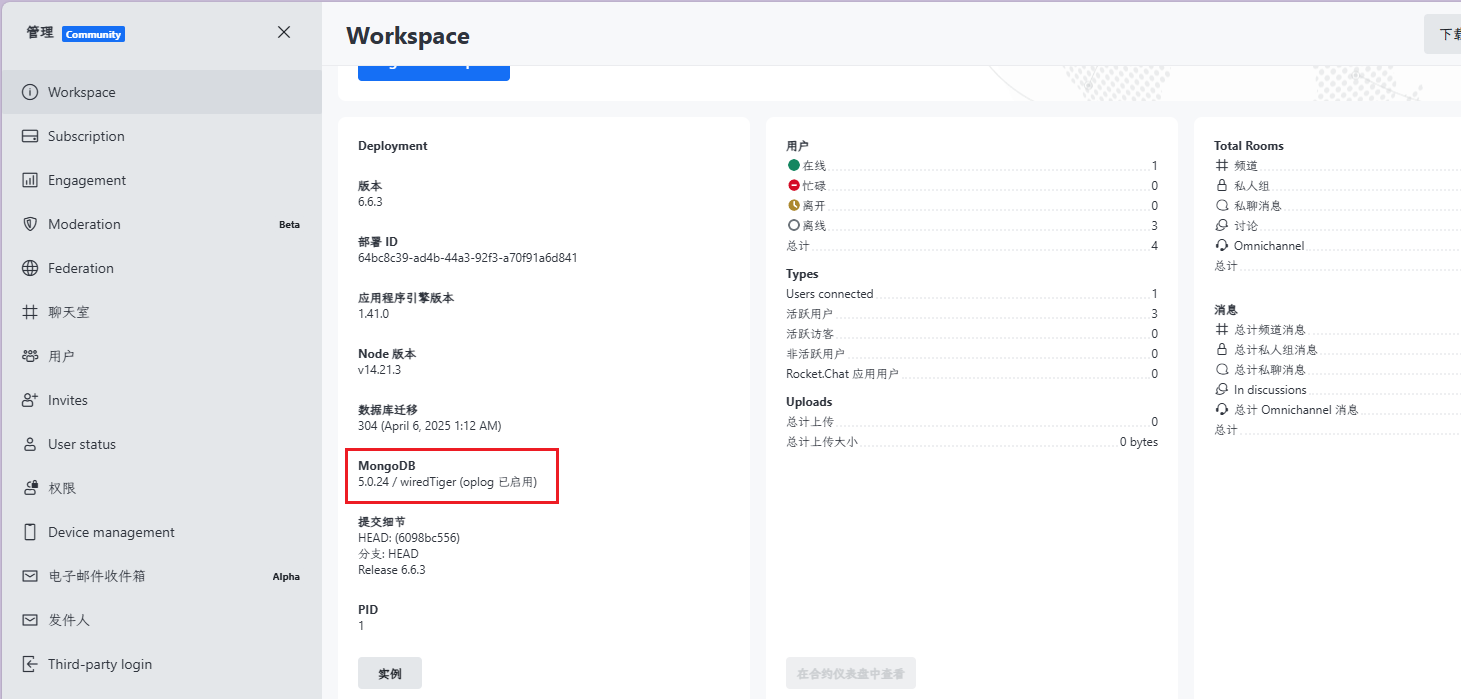Click the 私人组 lock icon under Total Rooms
The width and height of the screenshot is (1461, 699).
click(1221, 185)
